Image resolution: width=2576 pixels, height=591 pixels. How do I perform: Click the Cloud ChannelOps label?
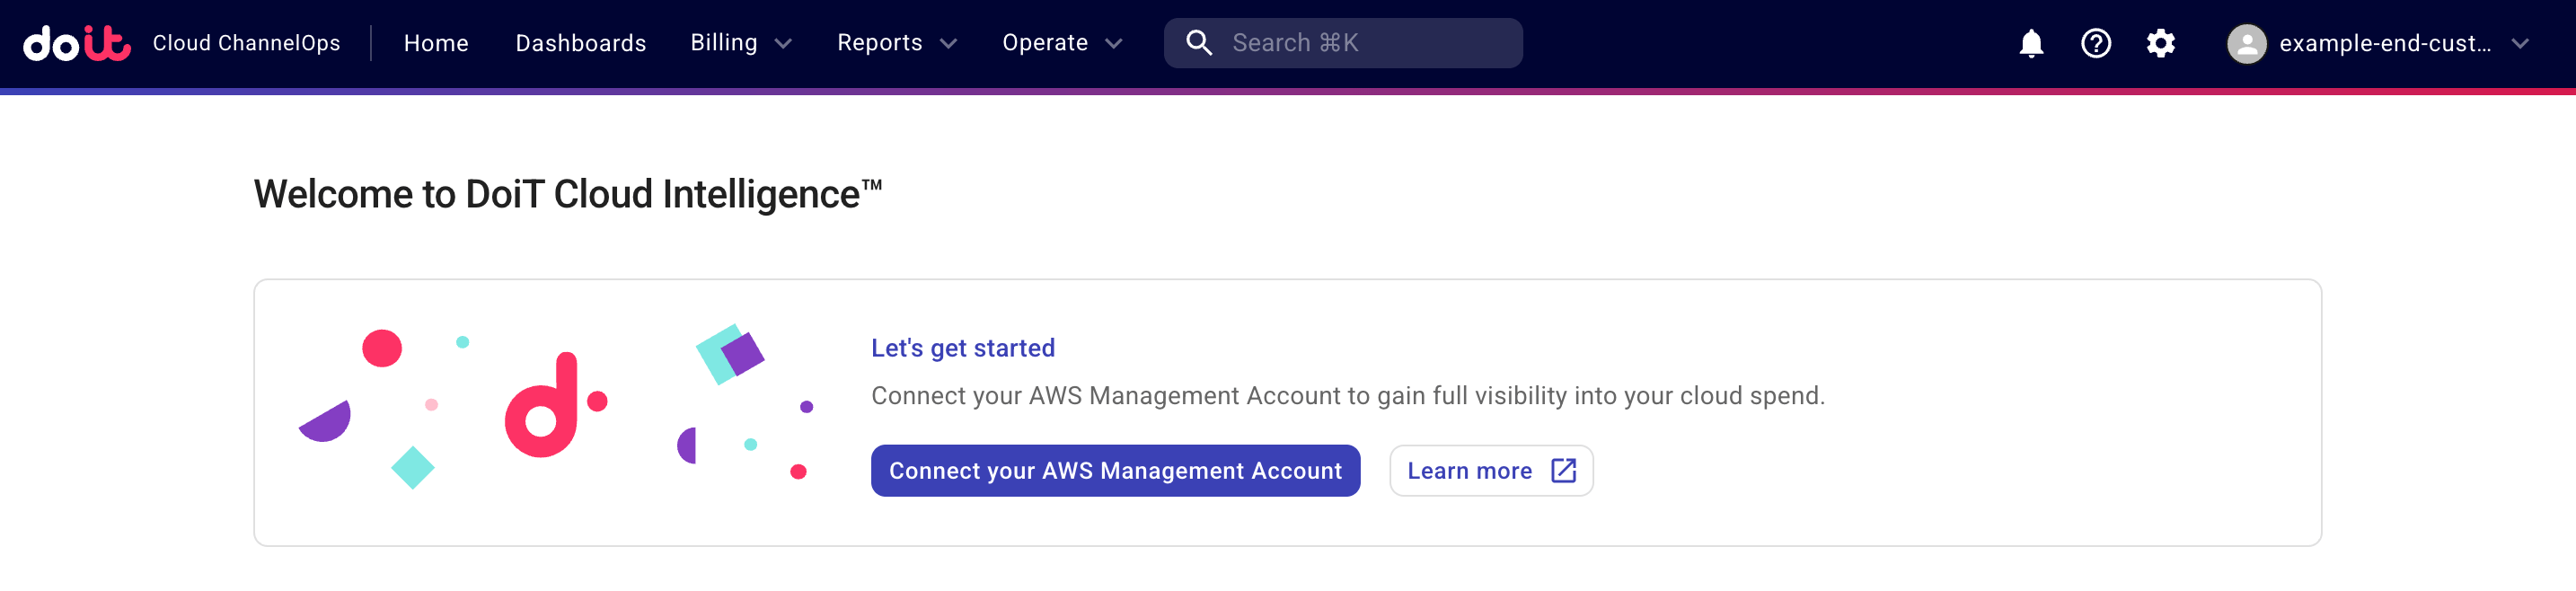pos(246,43)
